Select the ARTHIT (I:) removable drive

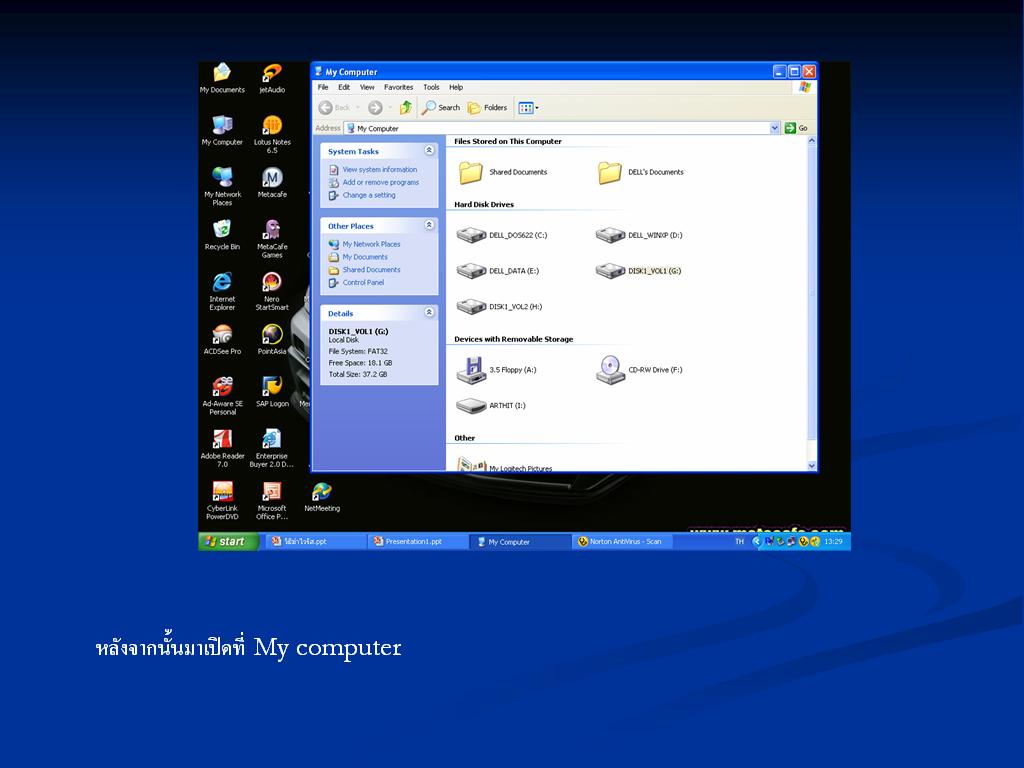490,406
